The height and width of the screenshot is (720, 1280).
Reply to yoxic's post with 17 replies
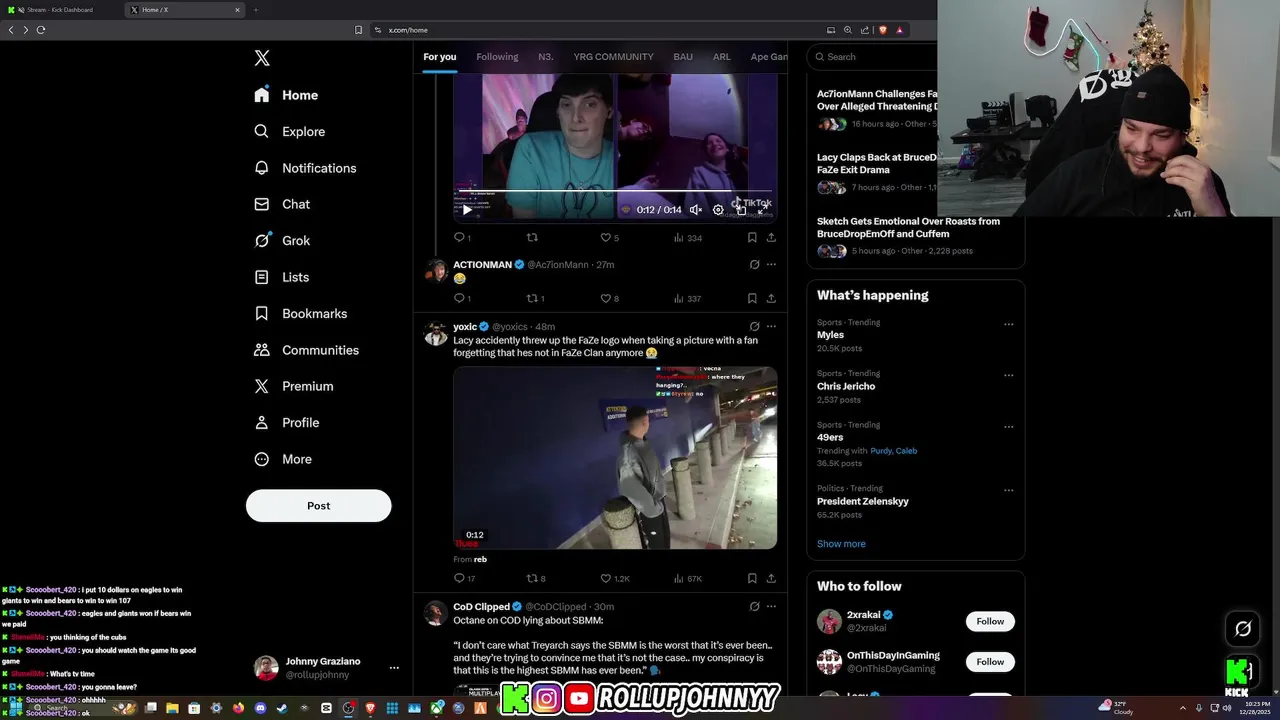[x=464, y=578]
